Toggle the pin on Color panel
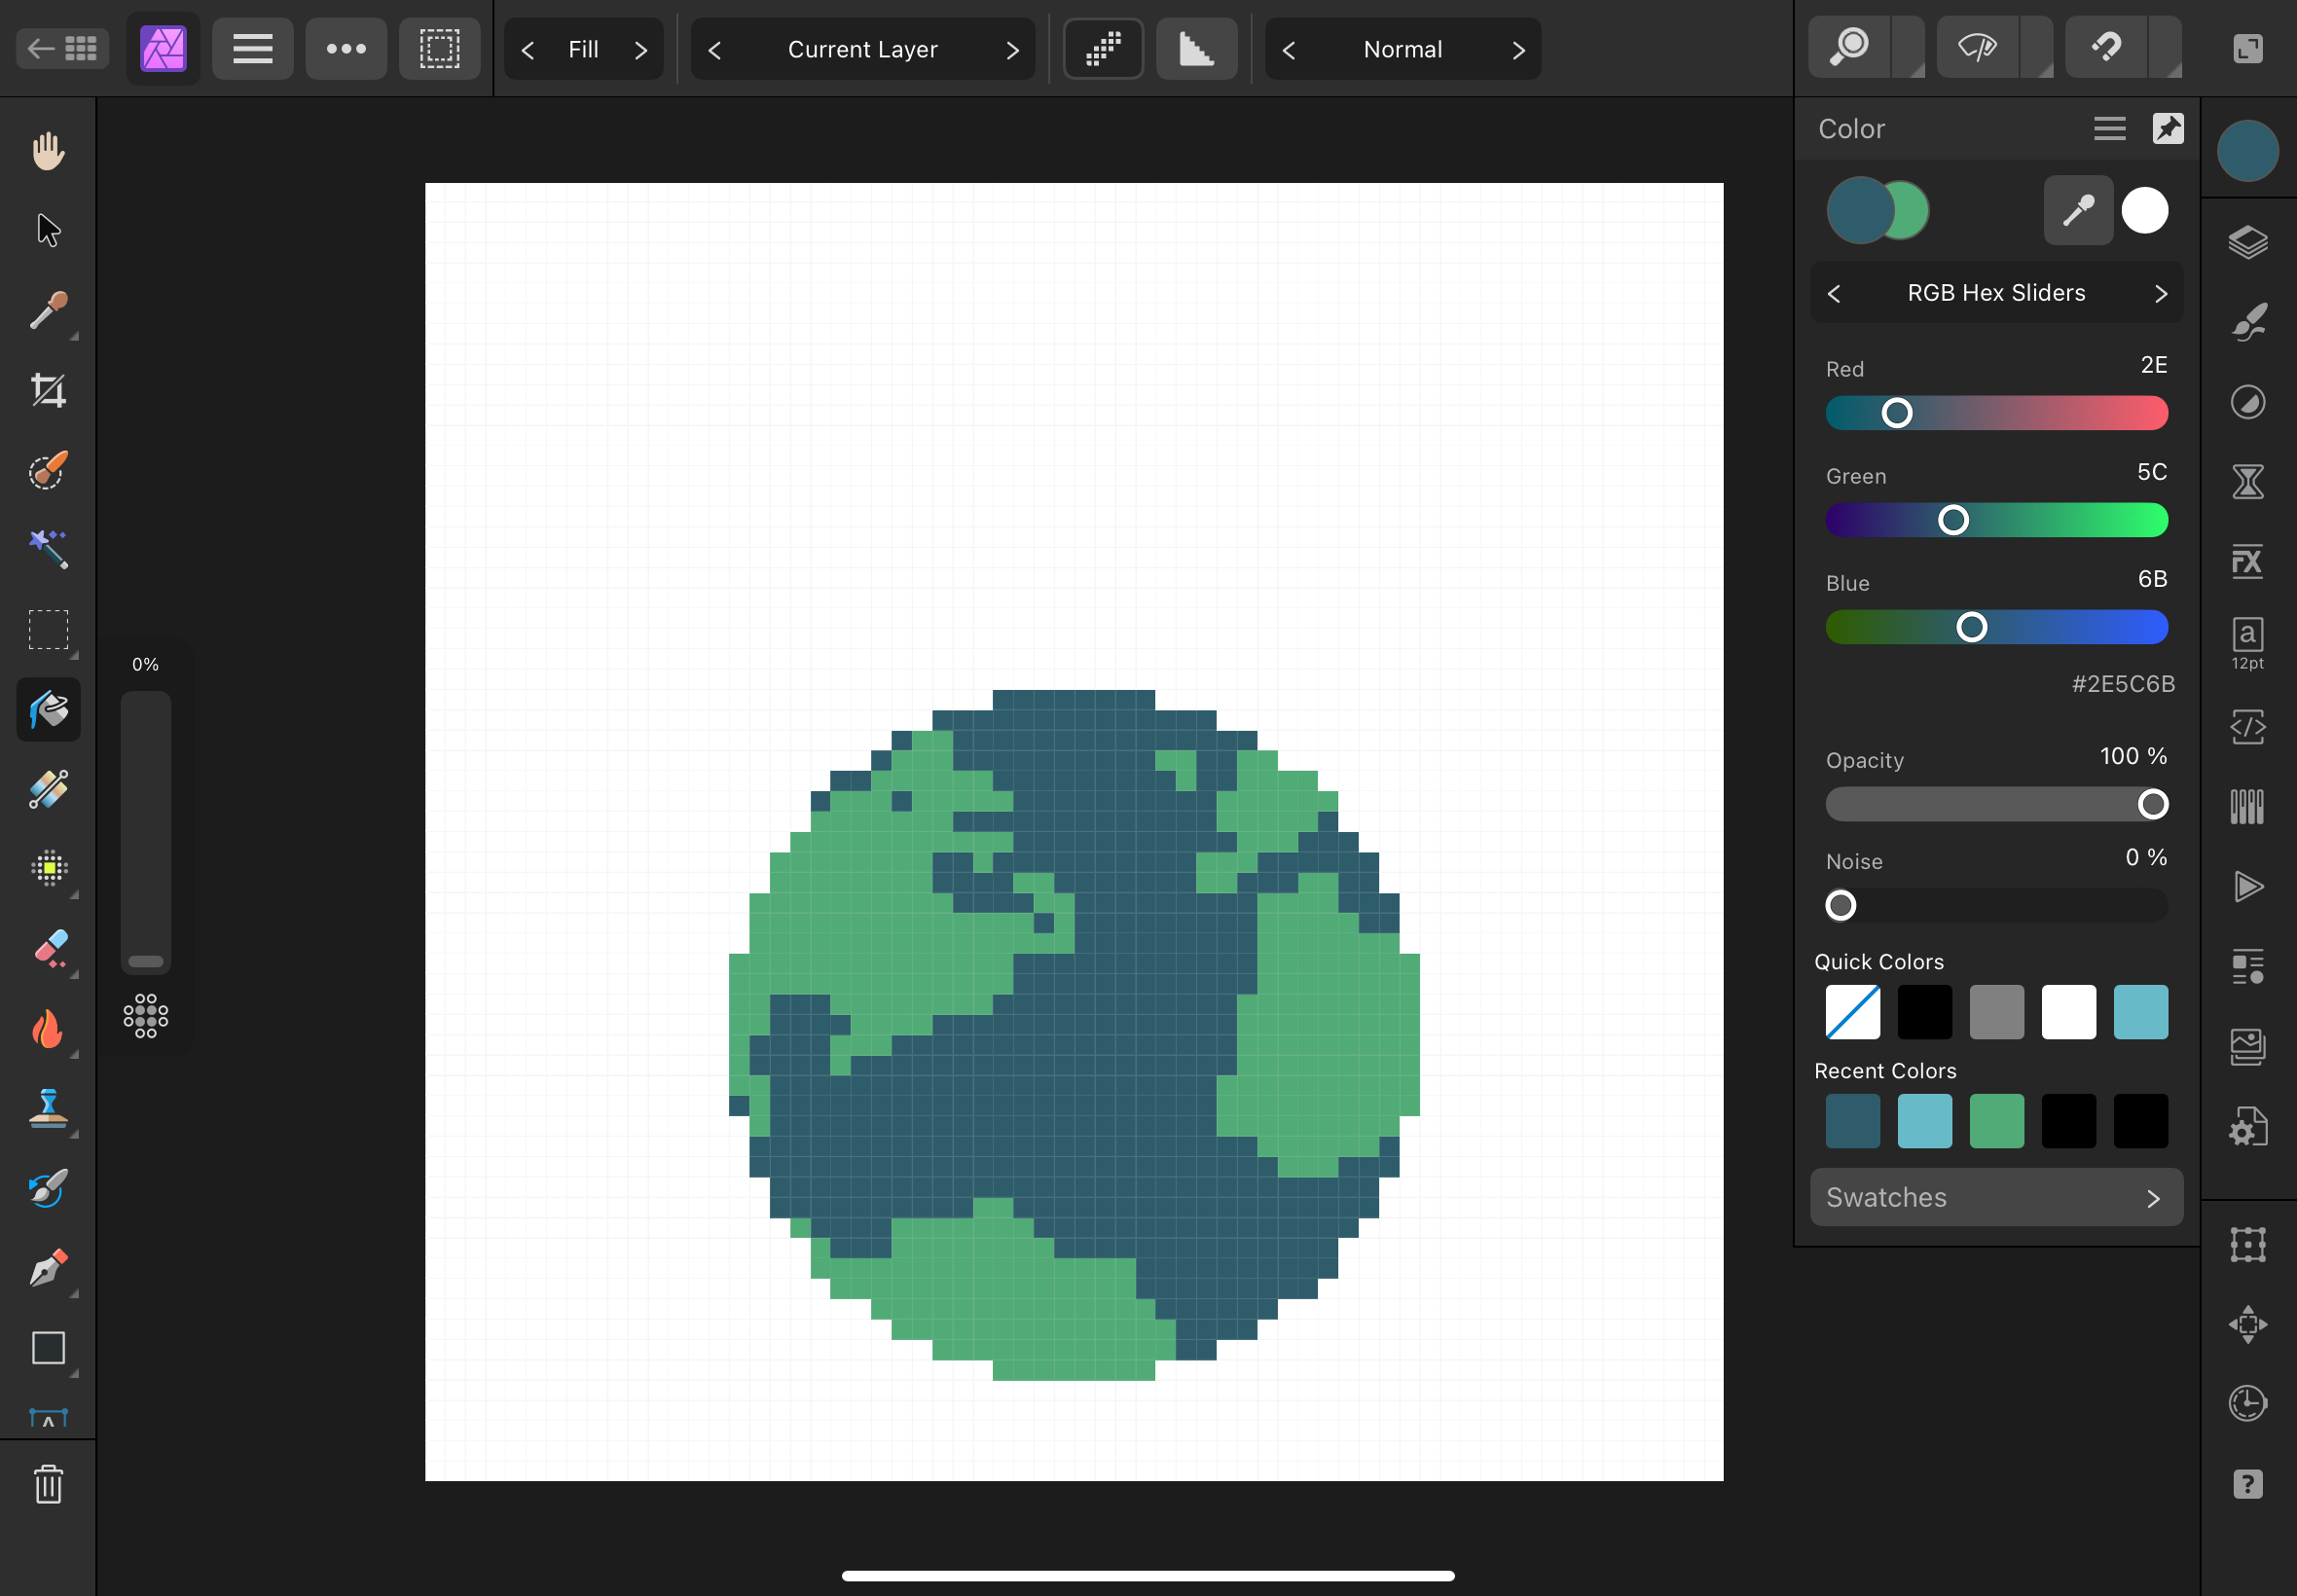Image resolution: width=2297 pixels, height=1596 pixels. click(x=2167, y=129)
